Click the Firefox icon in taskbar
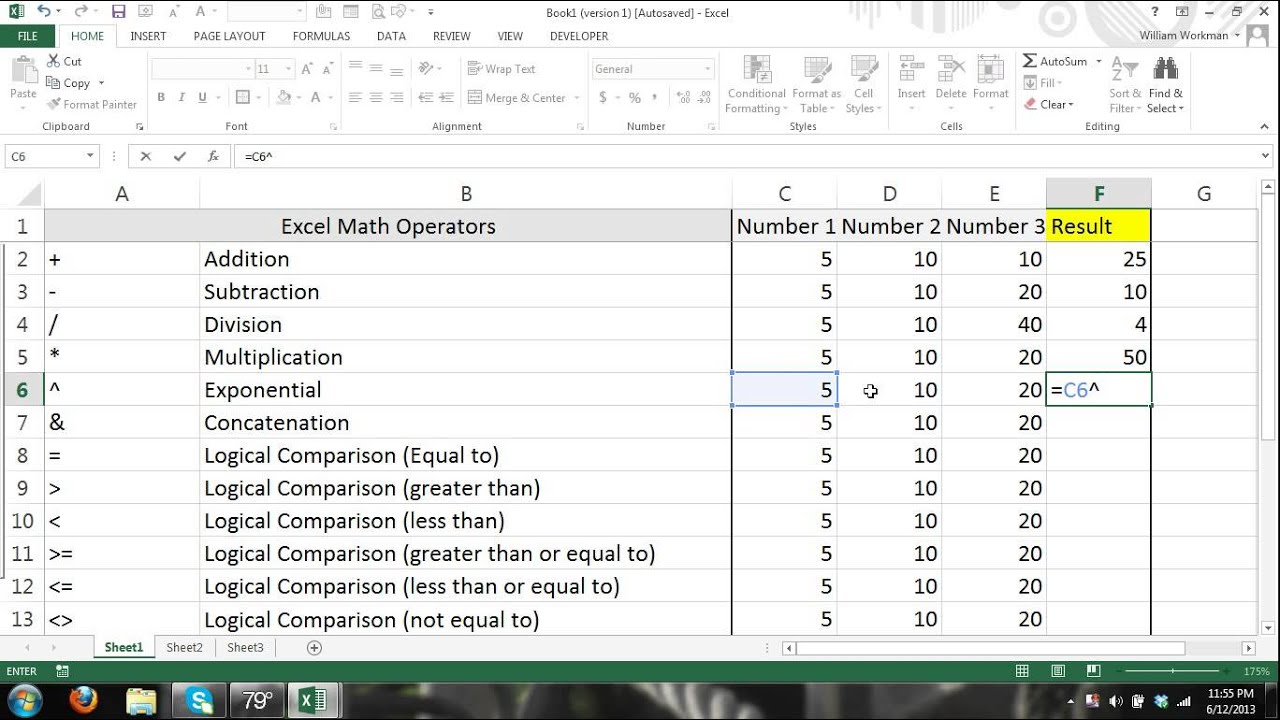The height and width of the screenshot is (720, 1280). pos(84,700)
